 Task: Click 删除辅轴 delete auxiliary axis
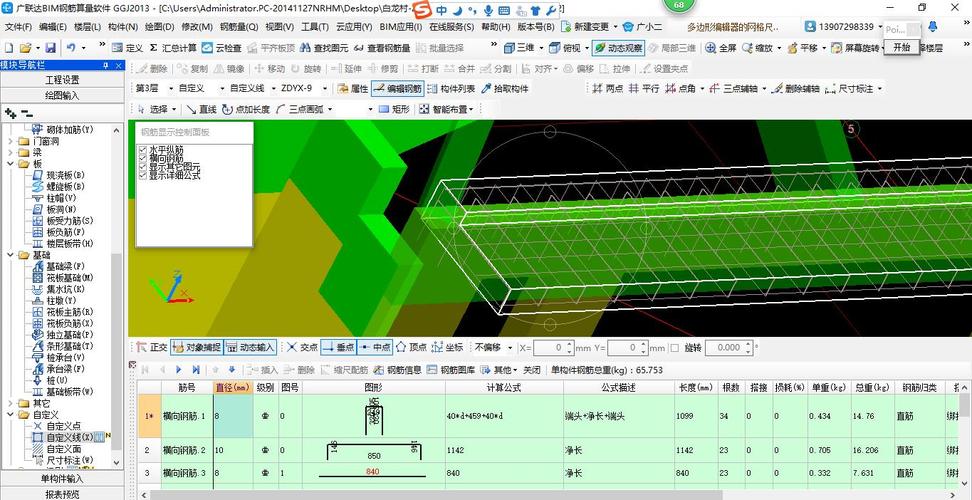tap(796, 89)
